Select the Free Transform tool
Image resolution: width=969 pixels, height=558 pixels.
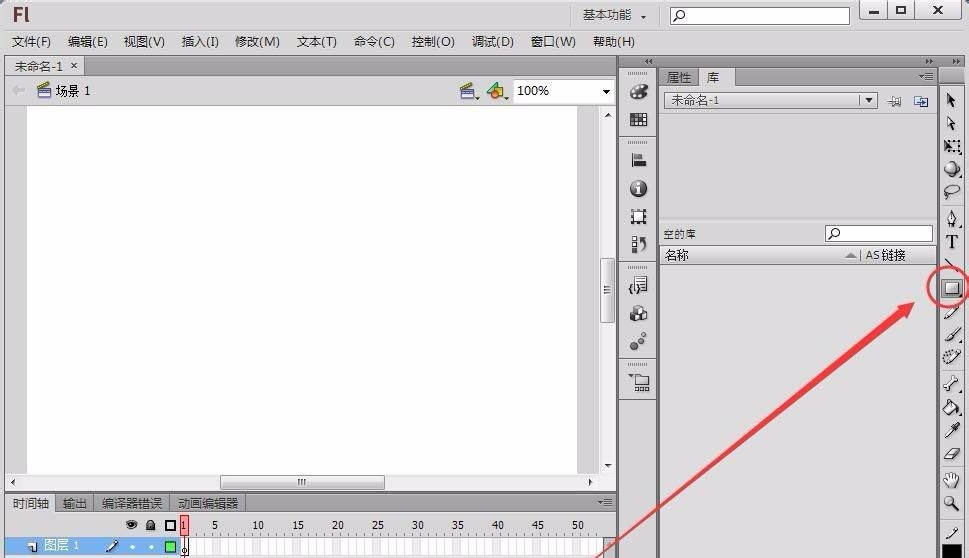tap(952, 146)
